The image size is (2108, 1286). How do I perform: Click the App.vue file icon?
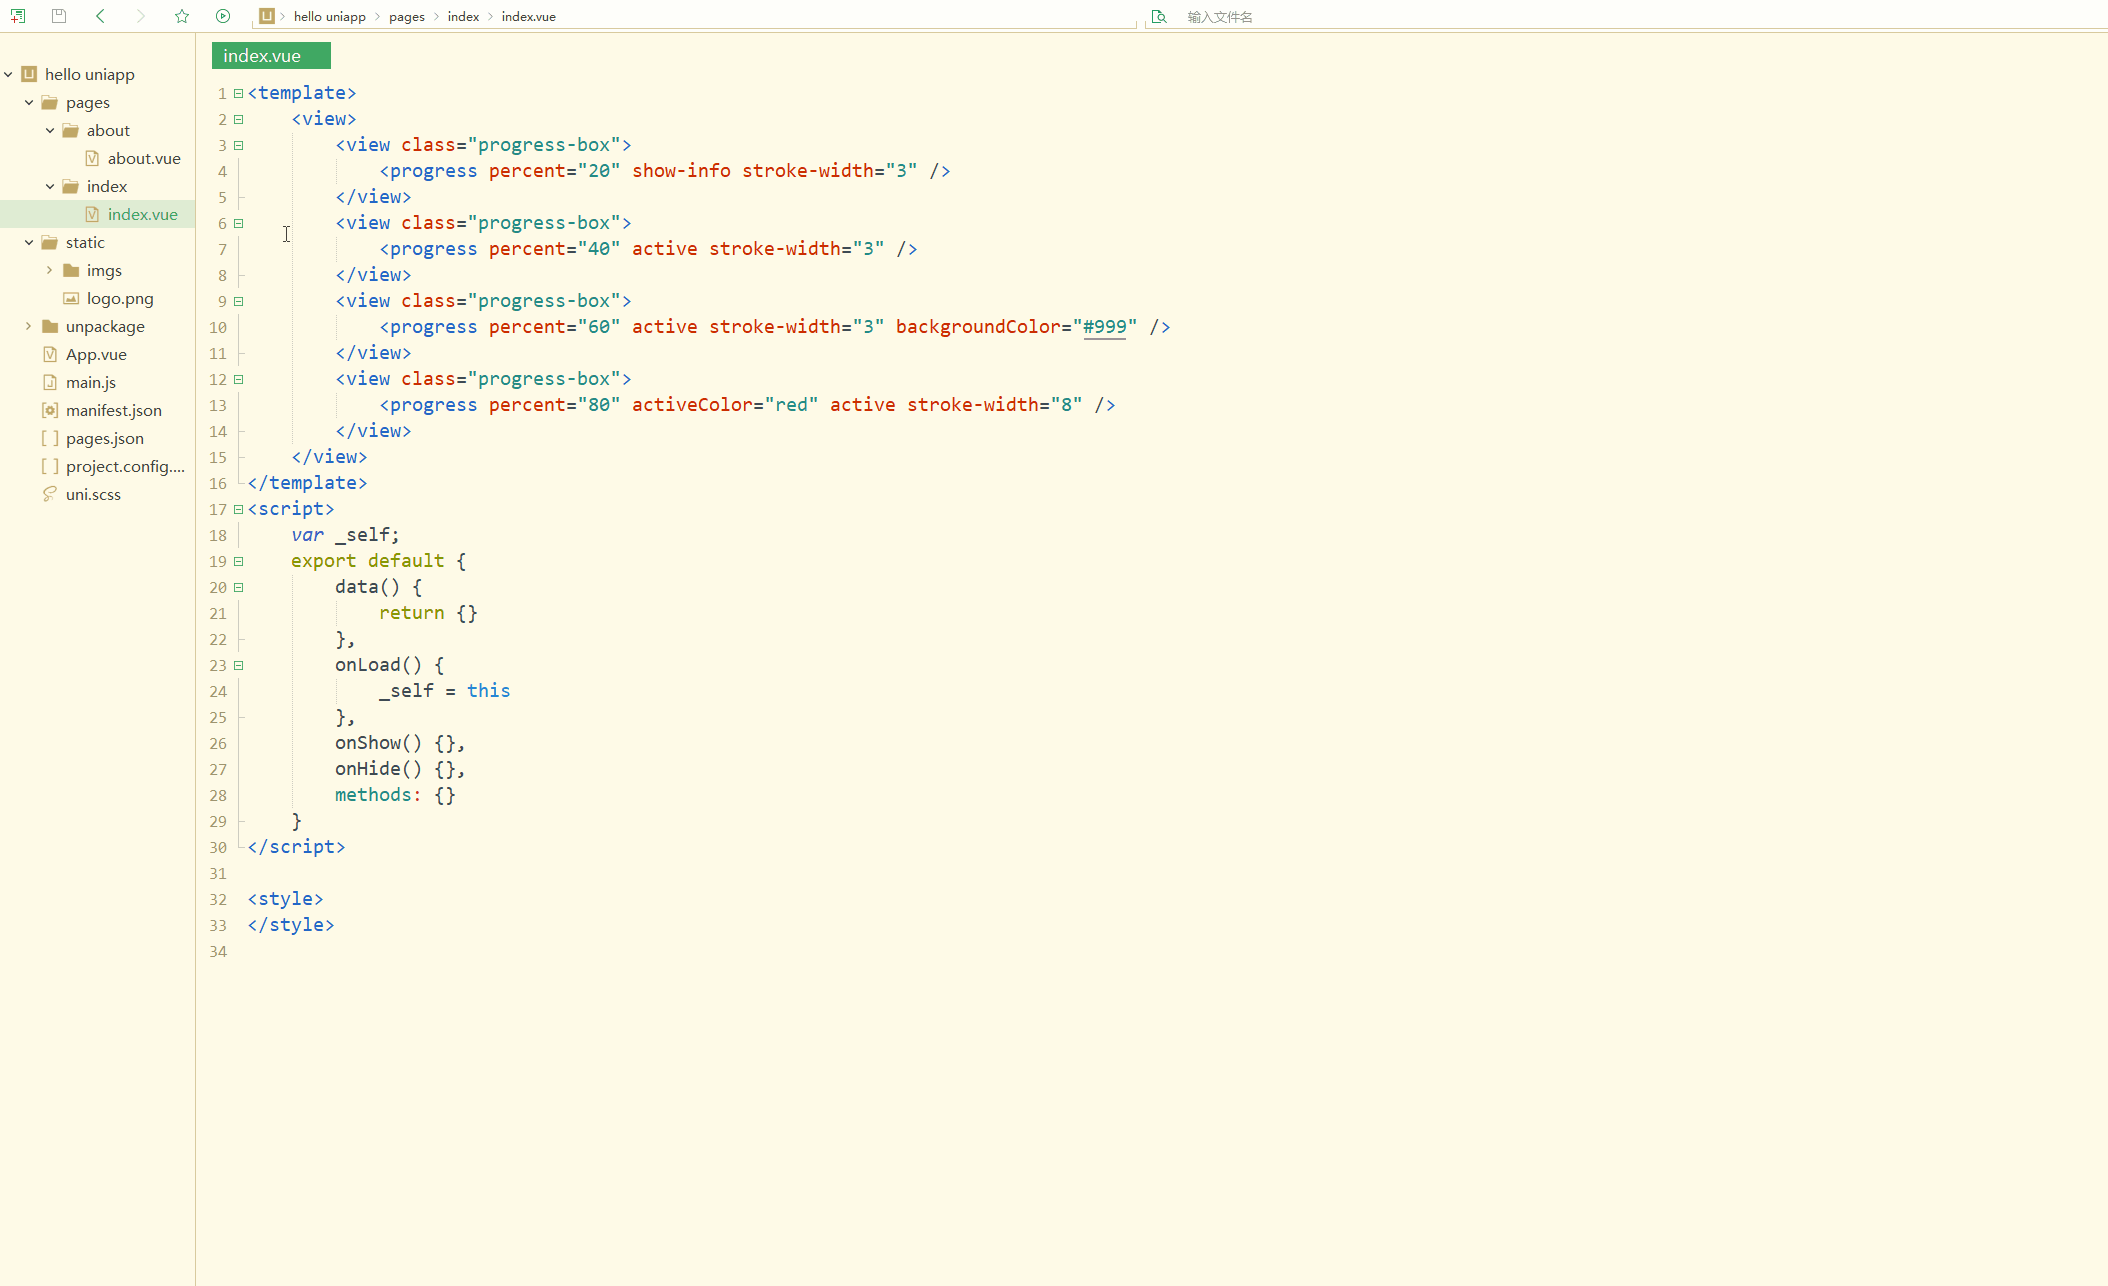click(x=50, y=354)
